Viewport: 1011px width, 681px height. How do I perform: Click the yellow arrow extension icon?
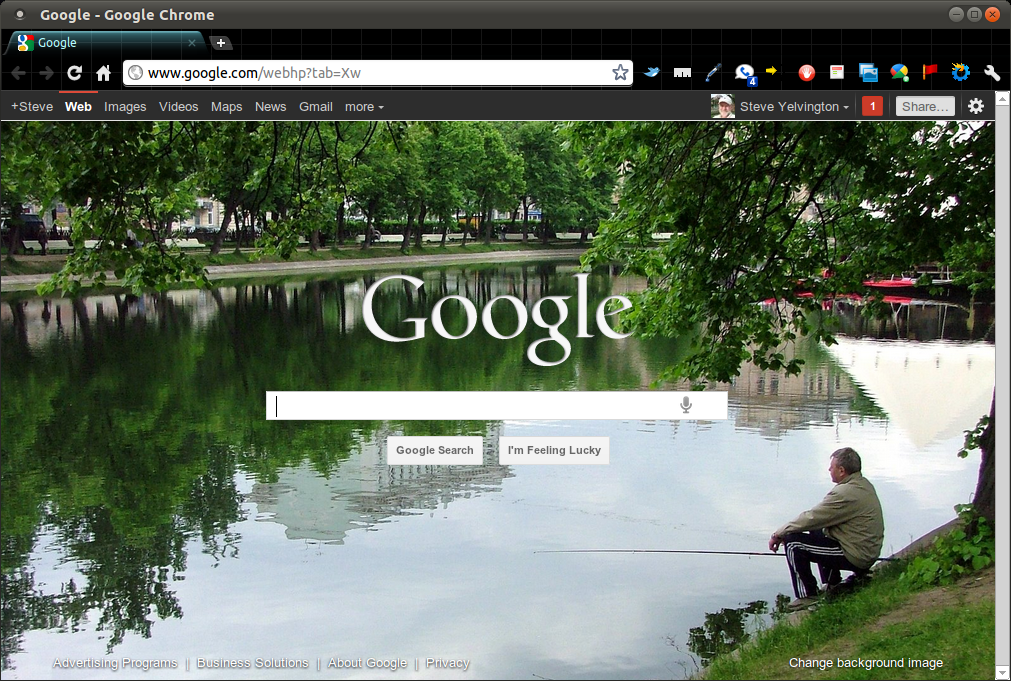(771, 70)
